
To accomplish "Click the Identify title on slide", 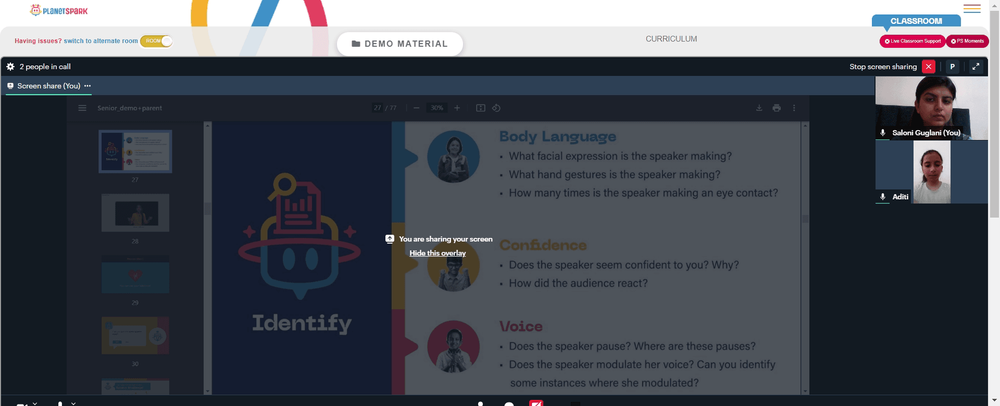I will tap(302, 323).
